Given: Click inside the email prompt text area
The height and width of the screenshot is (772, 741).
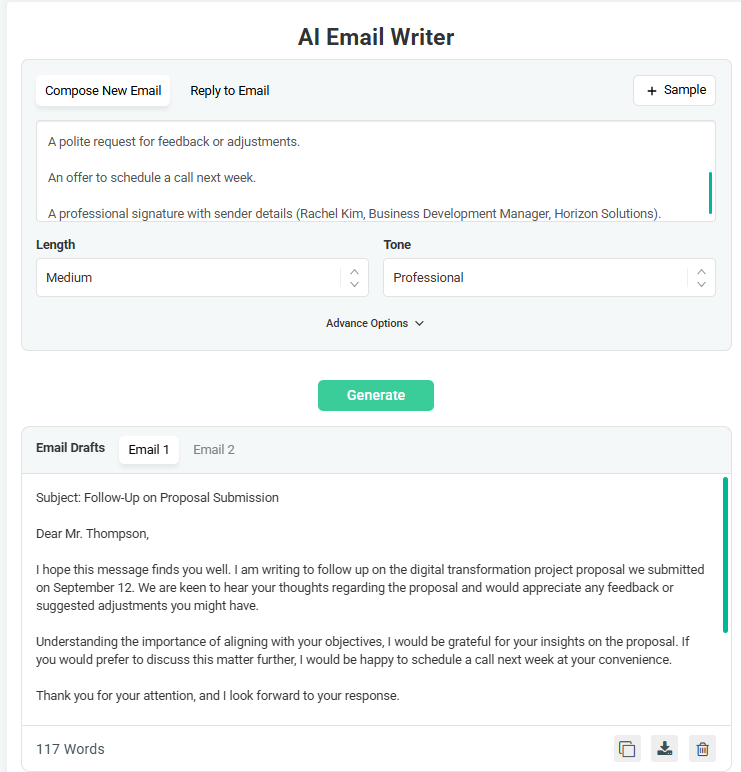Looking at the screenshot, I should [370, 171].
